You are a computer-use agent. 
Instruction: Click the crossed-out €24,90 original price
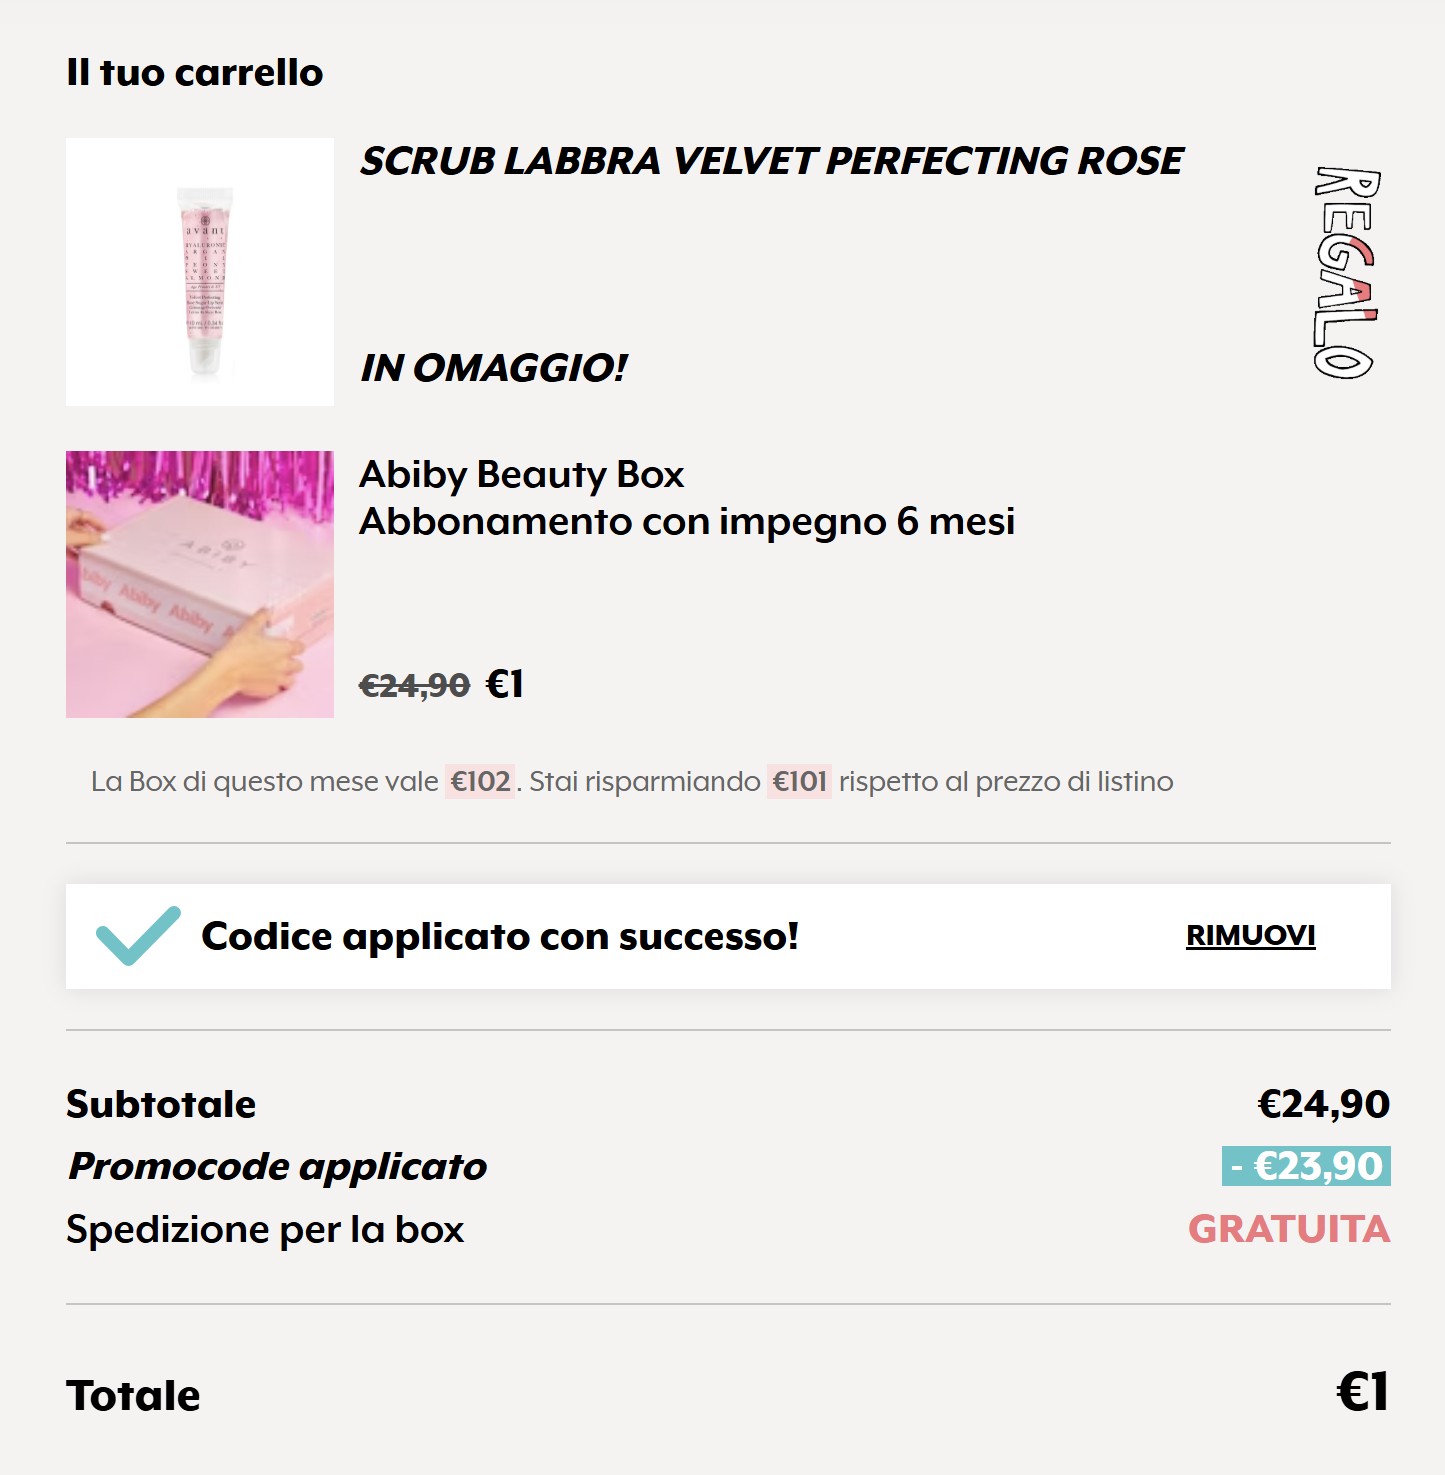(x=414, y=685)
